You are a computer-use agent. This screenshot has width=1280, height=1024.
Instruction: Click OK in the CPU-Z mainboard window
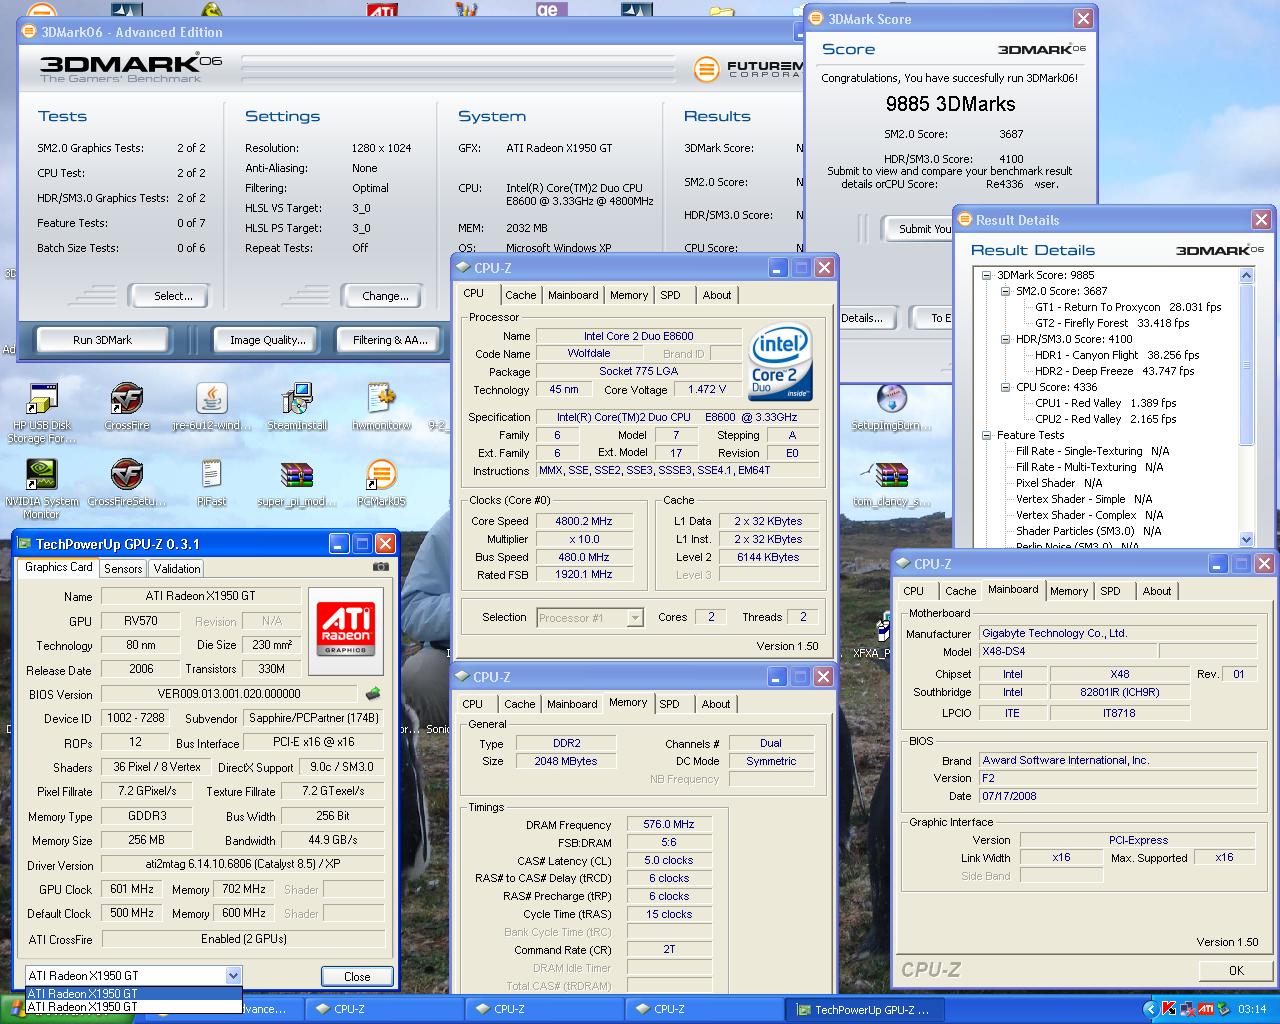(x=1236, y=970)
